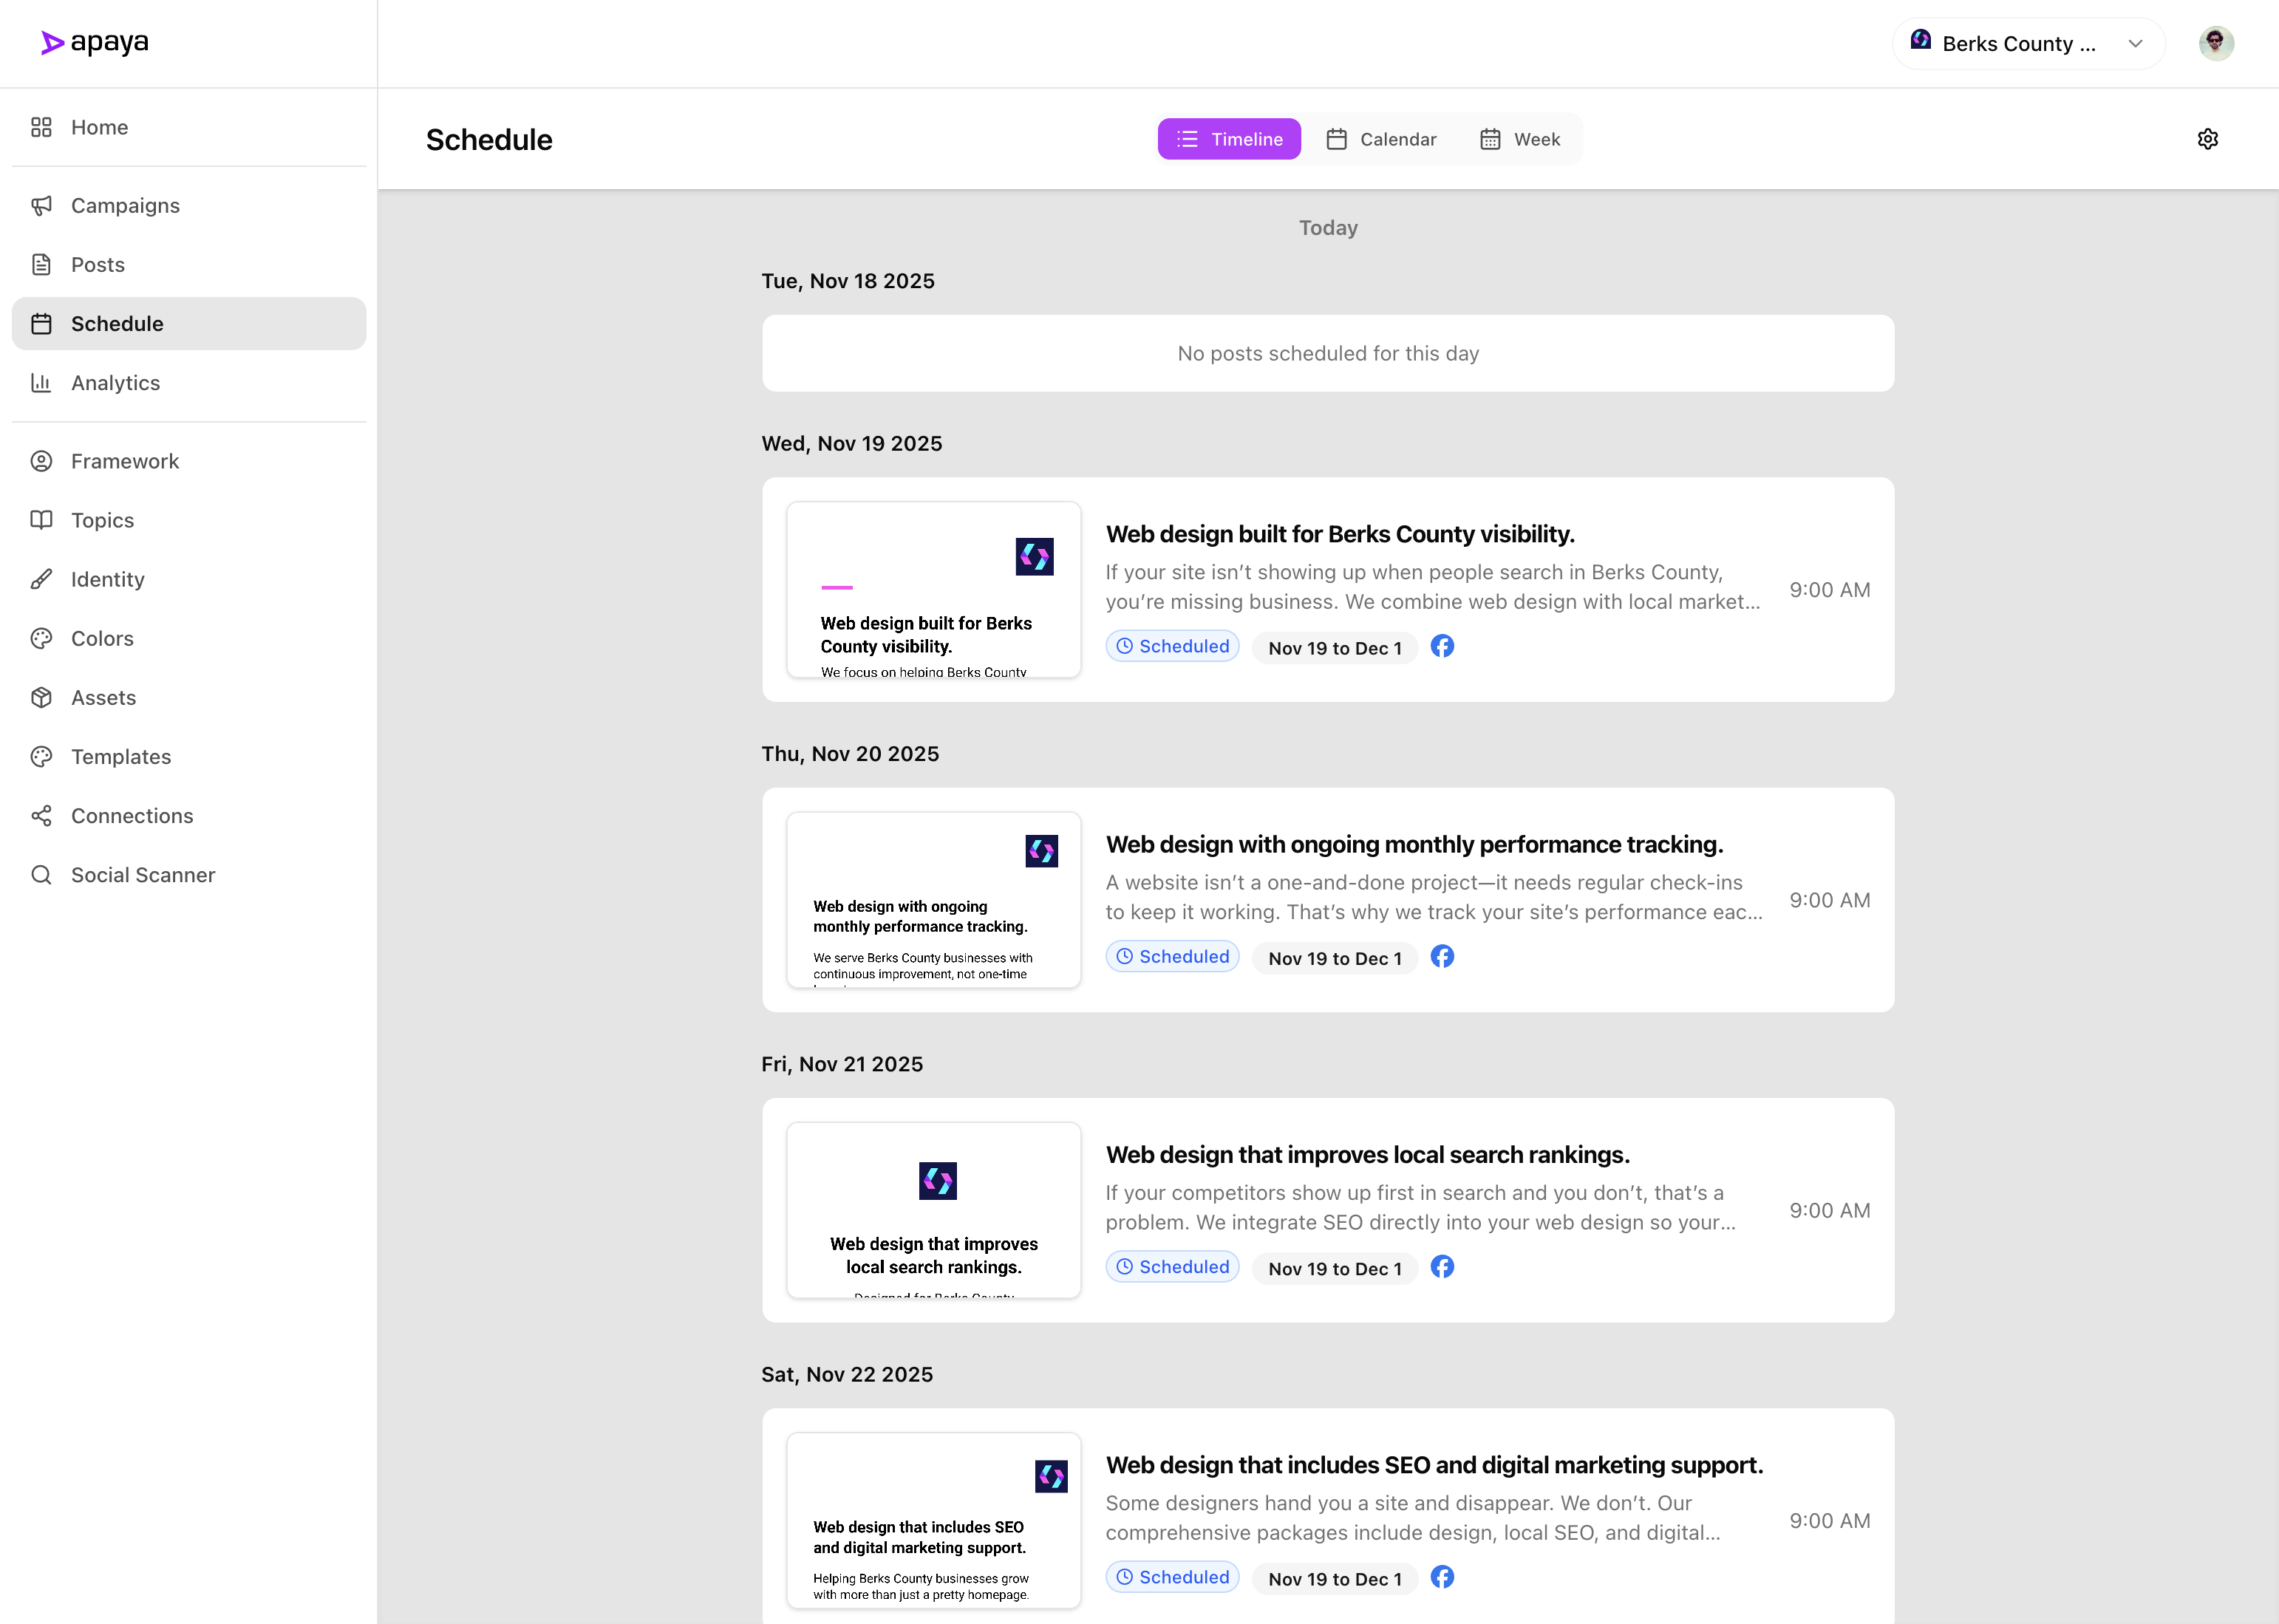Click the apaya logo
The height and width of the screenshot is (1624, 2279).
pos(96,42)
